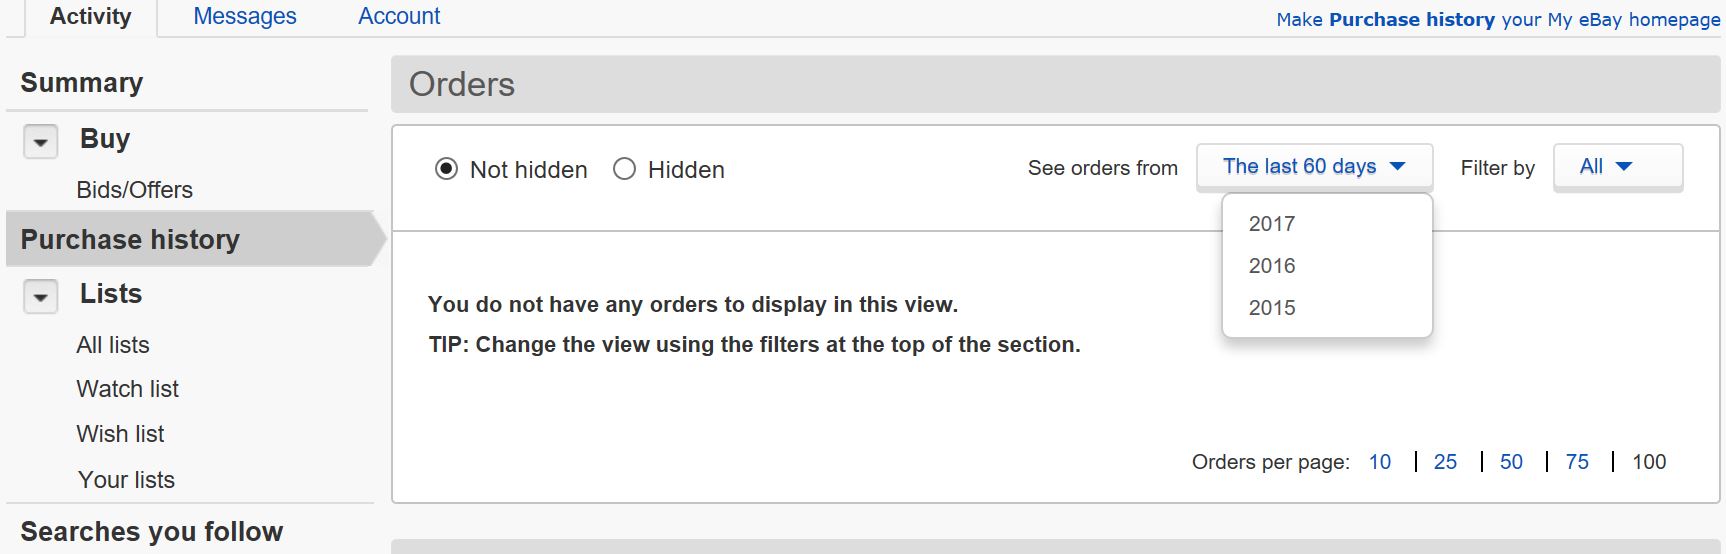Show 75 orders per page

pos(1577,462)
